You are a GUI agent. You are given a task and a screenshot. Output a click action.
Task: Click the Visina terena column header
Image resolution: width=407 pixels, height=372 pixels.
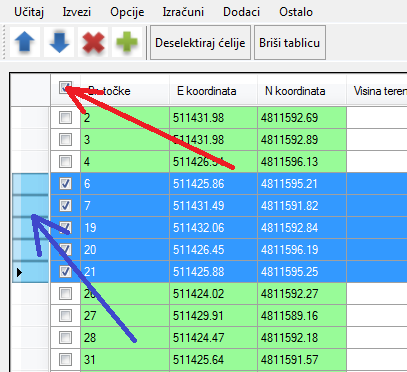click(x=377, y=91)
